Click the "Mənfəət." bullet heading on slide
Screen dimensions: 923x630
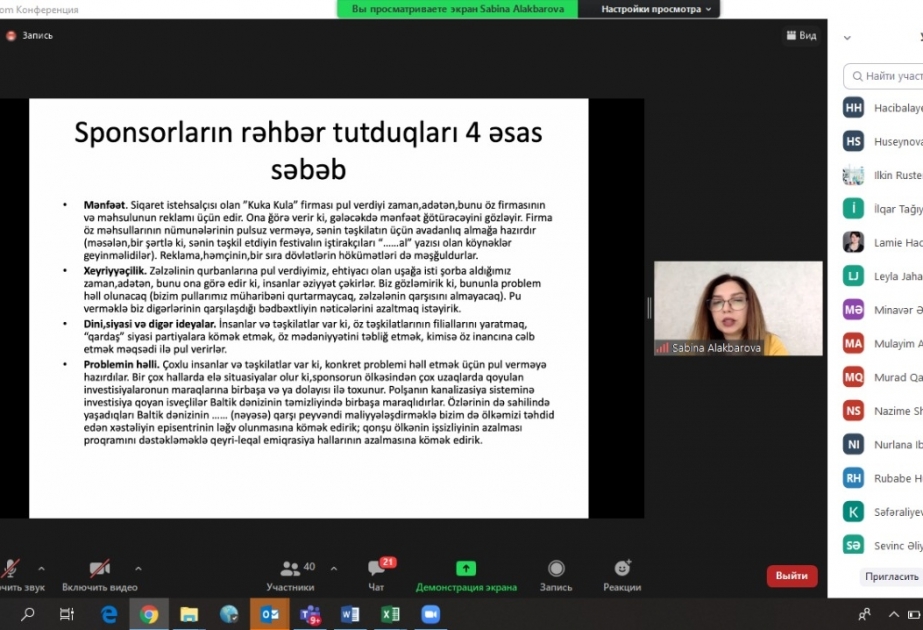pyautogui.click(x=105, y=205)
